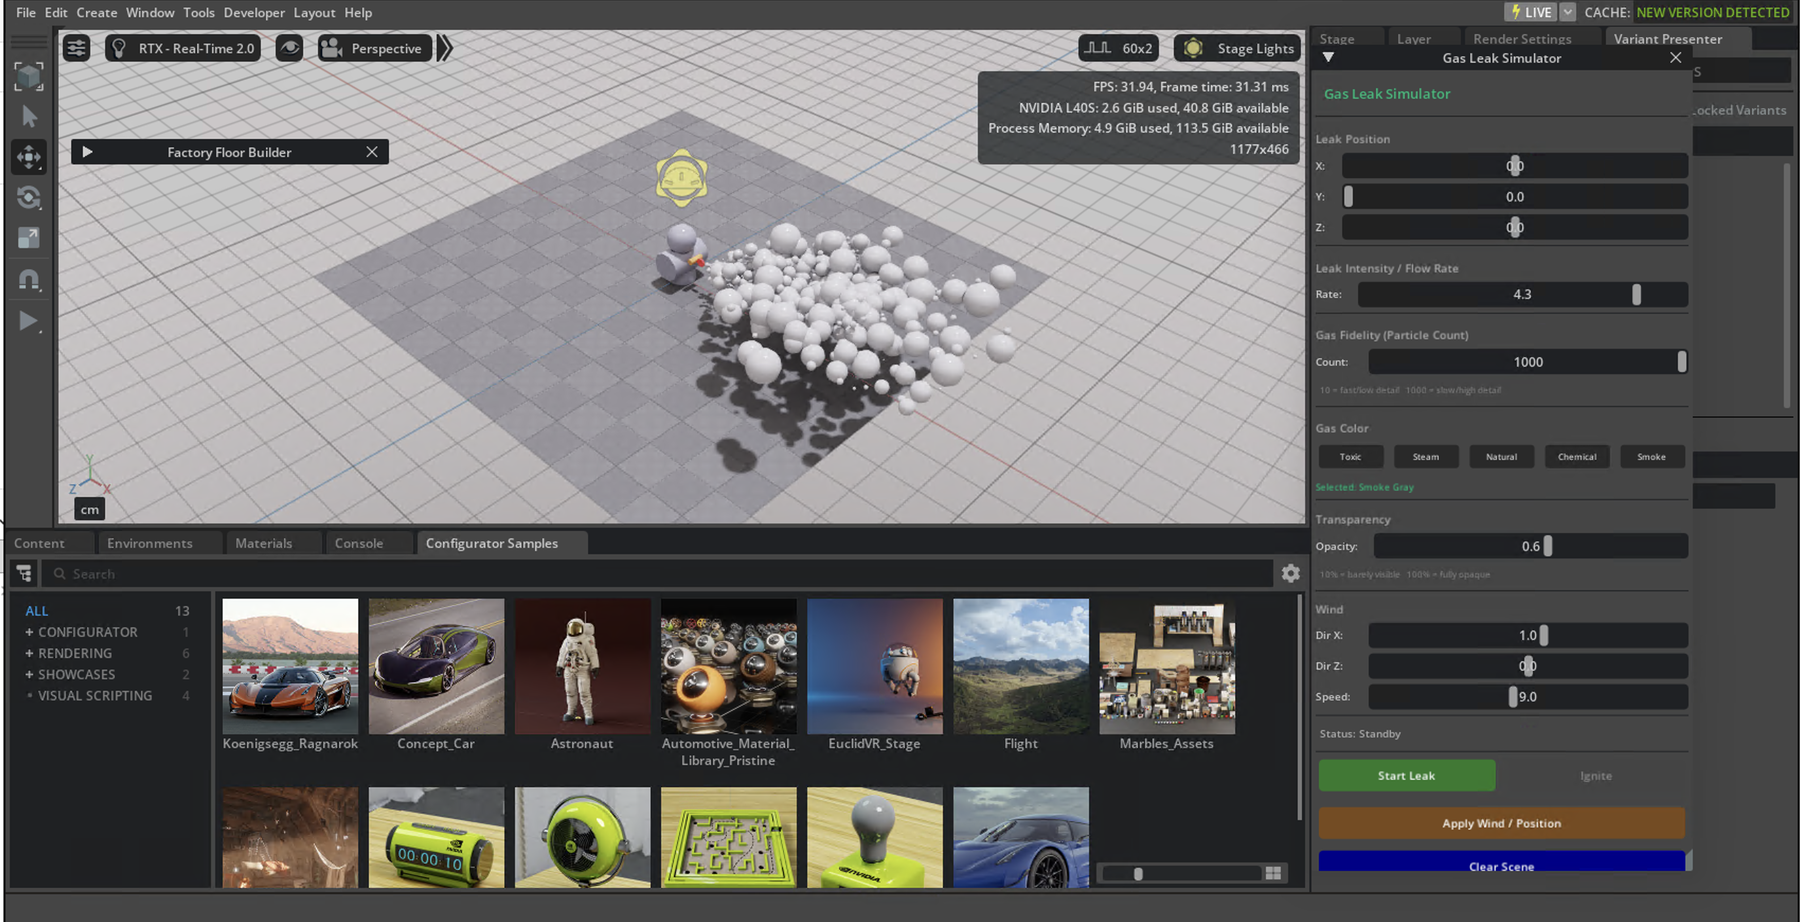
Task: Switch to the Layer tab
Action: (x=1414, y=39)
